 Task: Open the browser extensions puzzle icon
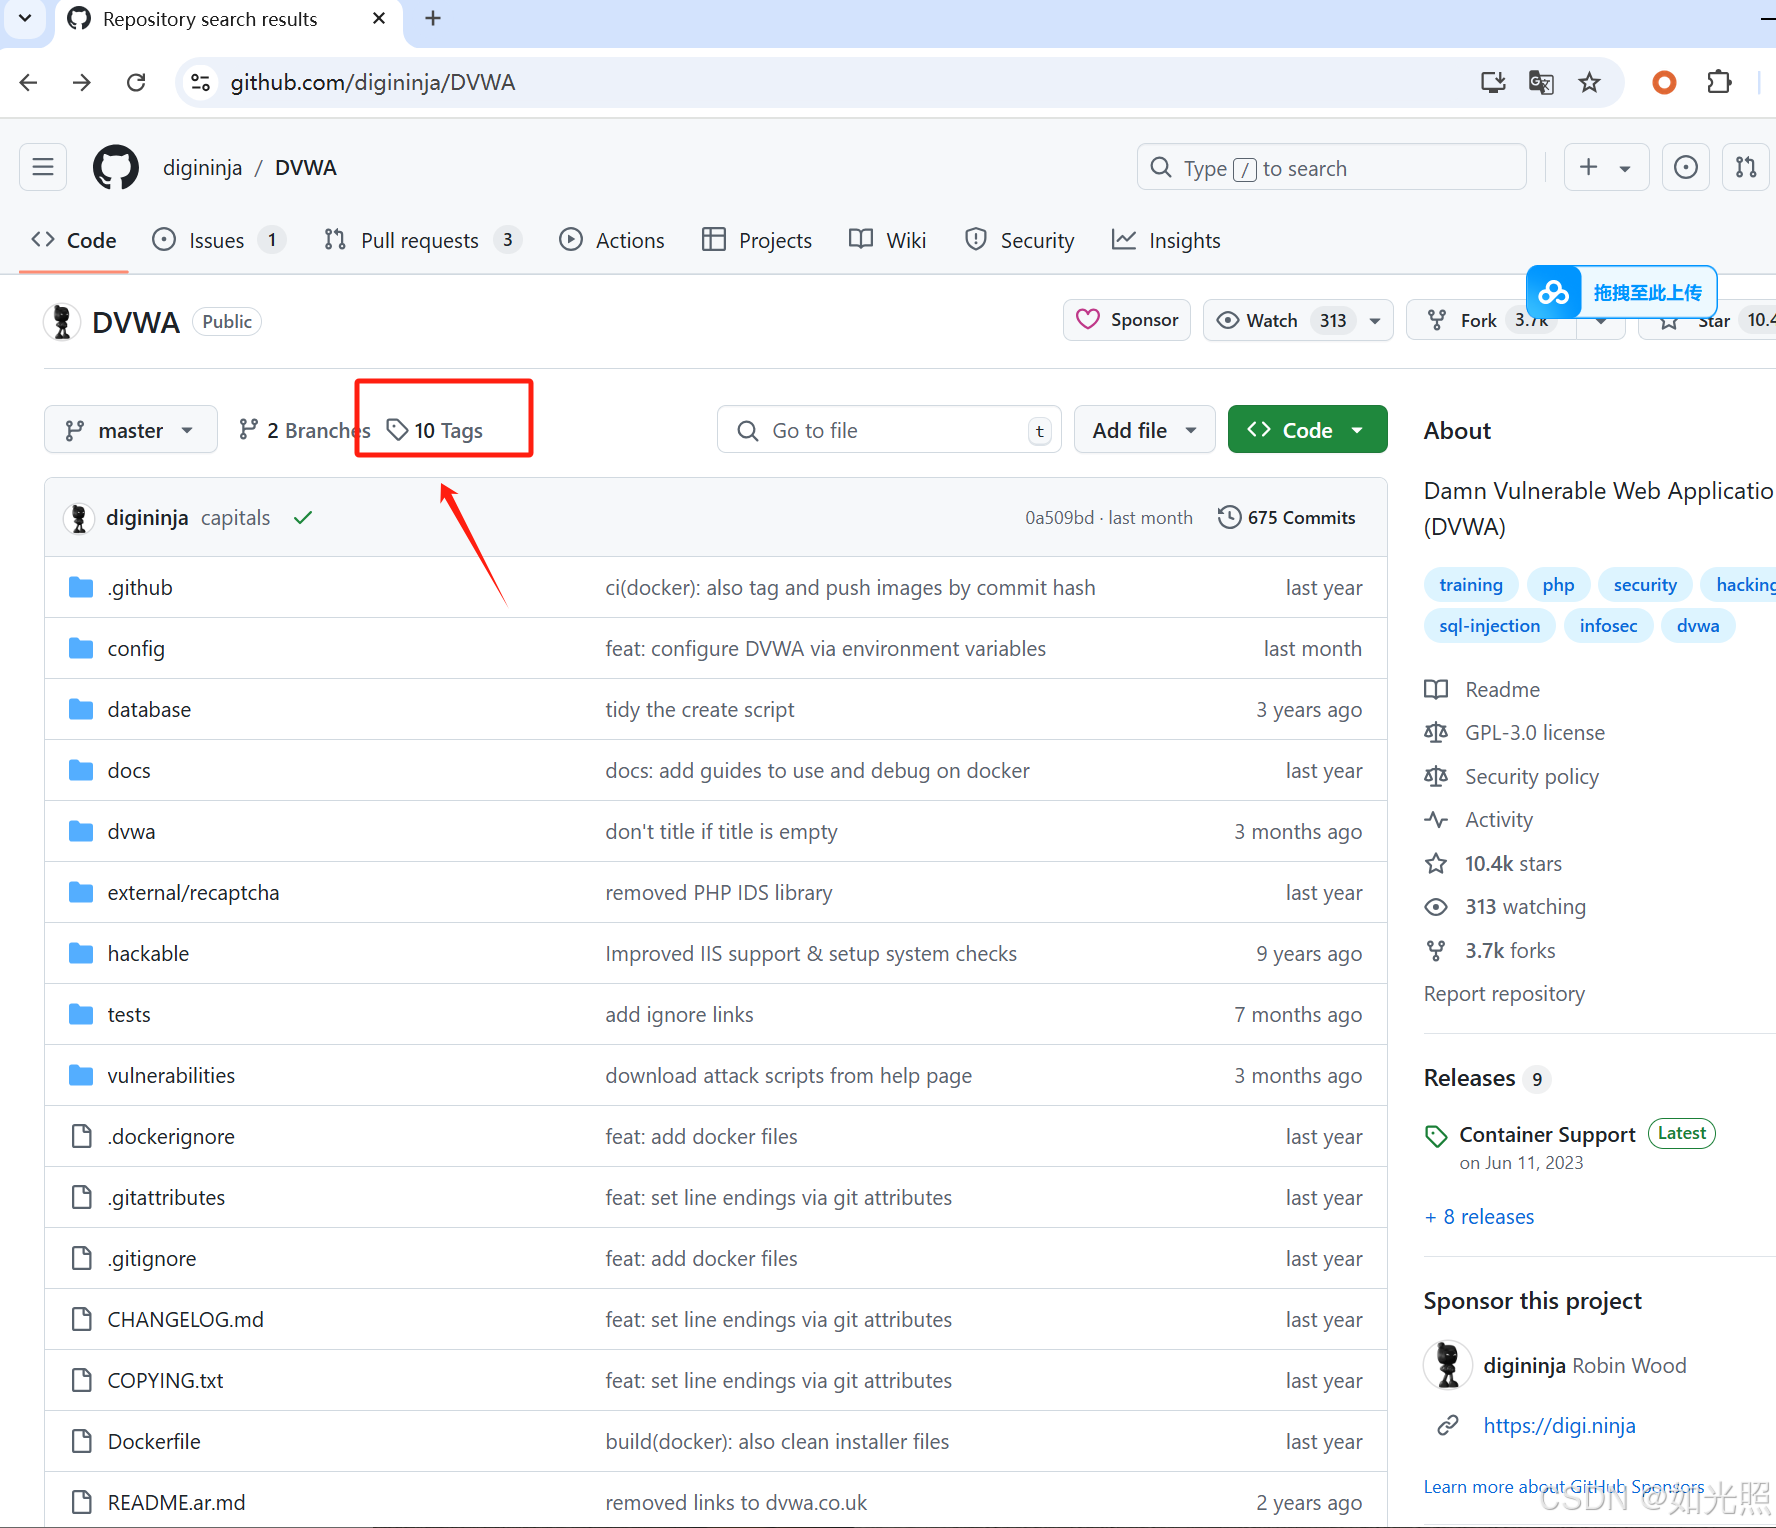[x=1719, y=82]
